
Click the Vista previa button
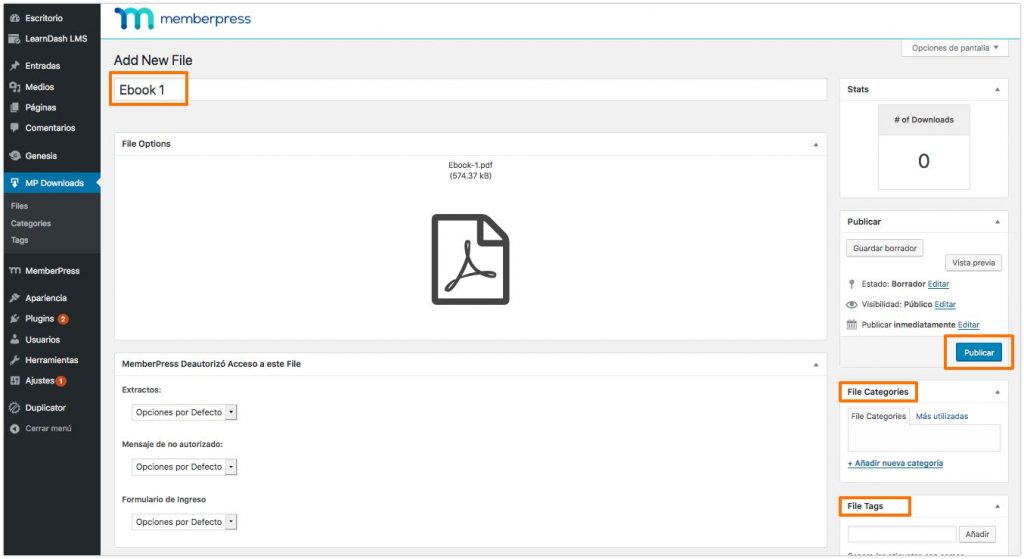[x=973, y=263]
